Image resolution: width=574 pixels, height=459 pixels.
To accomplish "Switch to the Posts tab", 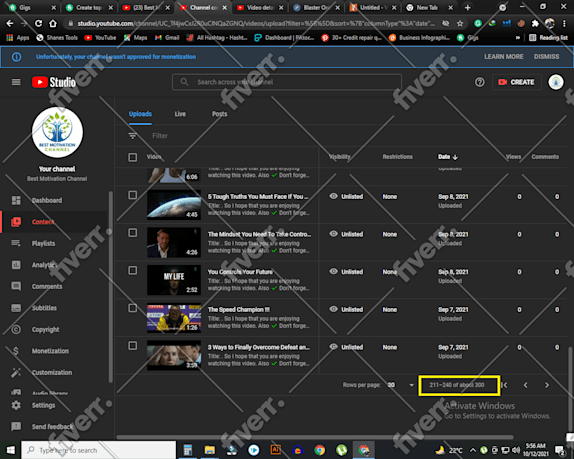I will 220,114.
